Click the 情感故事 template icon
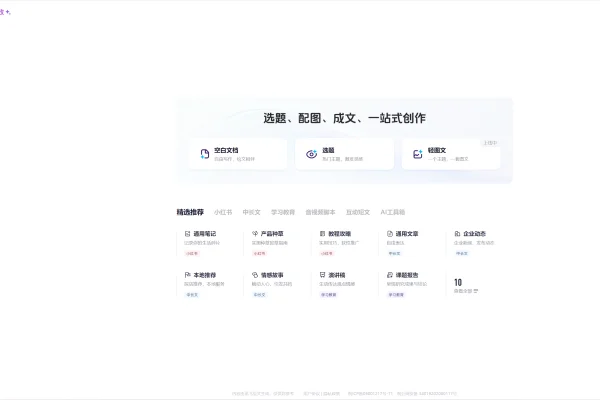 (x=255, y=275)
